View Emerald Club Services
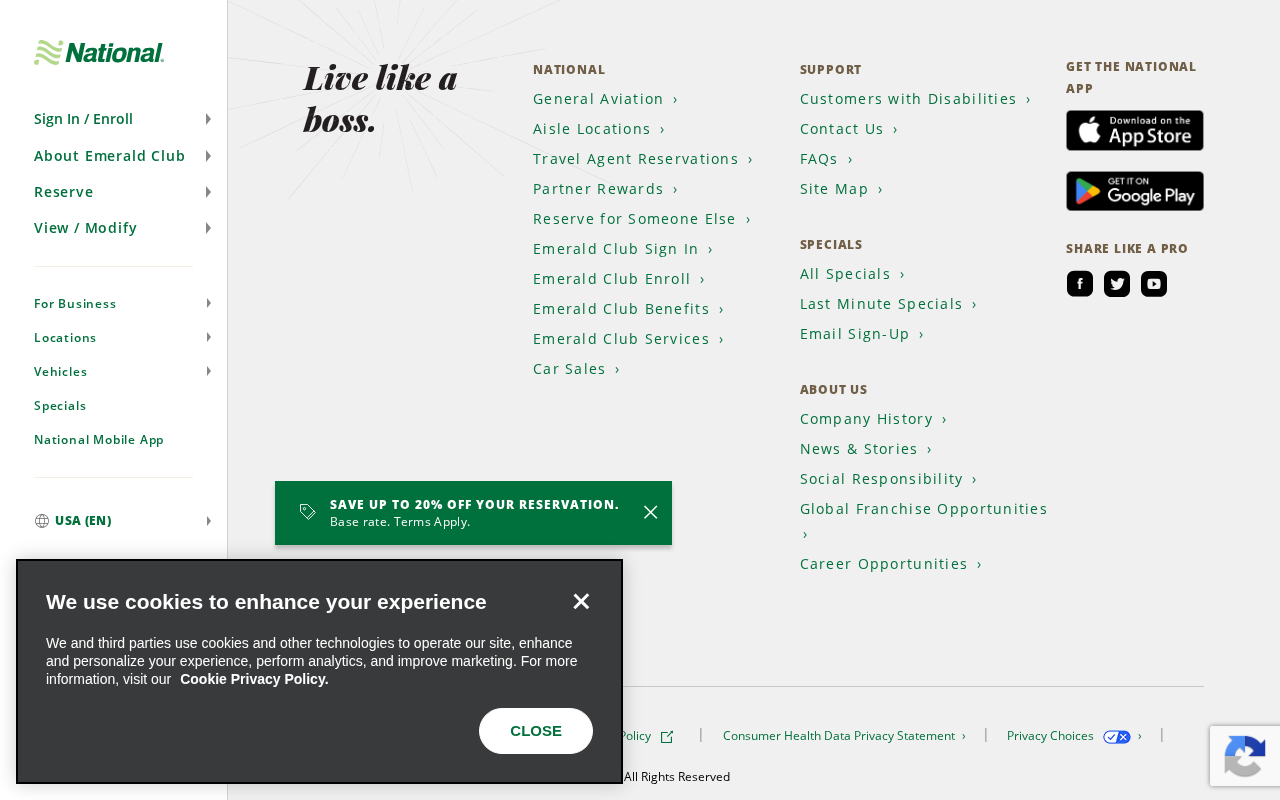Image resolution: width=1280 pixels, height=800 pixels. coord(628,339)
